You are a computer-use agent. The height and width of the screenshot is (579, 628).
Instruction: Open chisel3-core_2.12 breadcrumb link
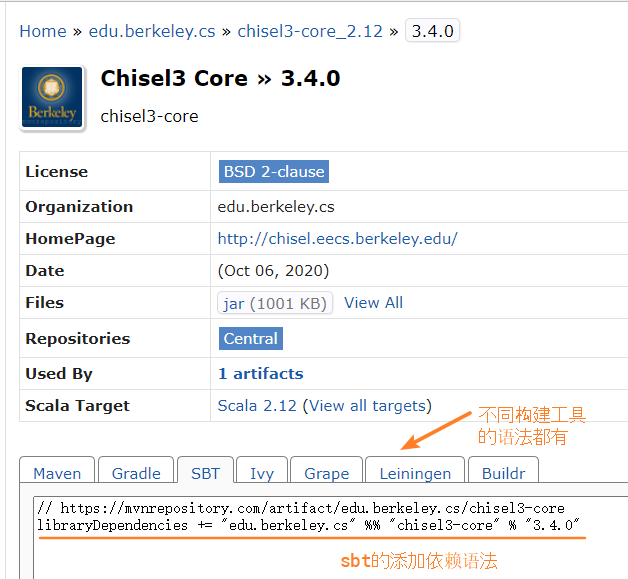pyautogui.click(x=310, y=31)
